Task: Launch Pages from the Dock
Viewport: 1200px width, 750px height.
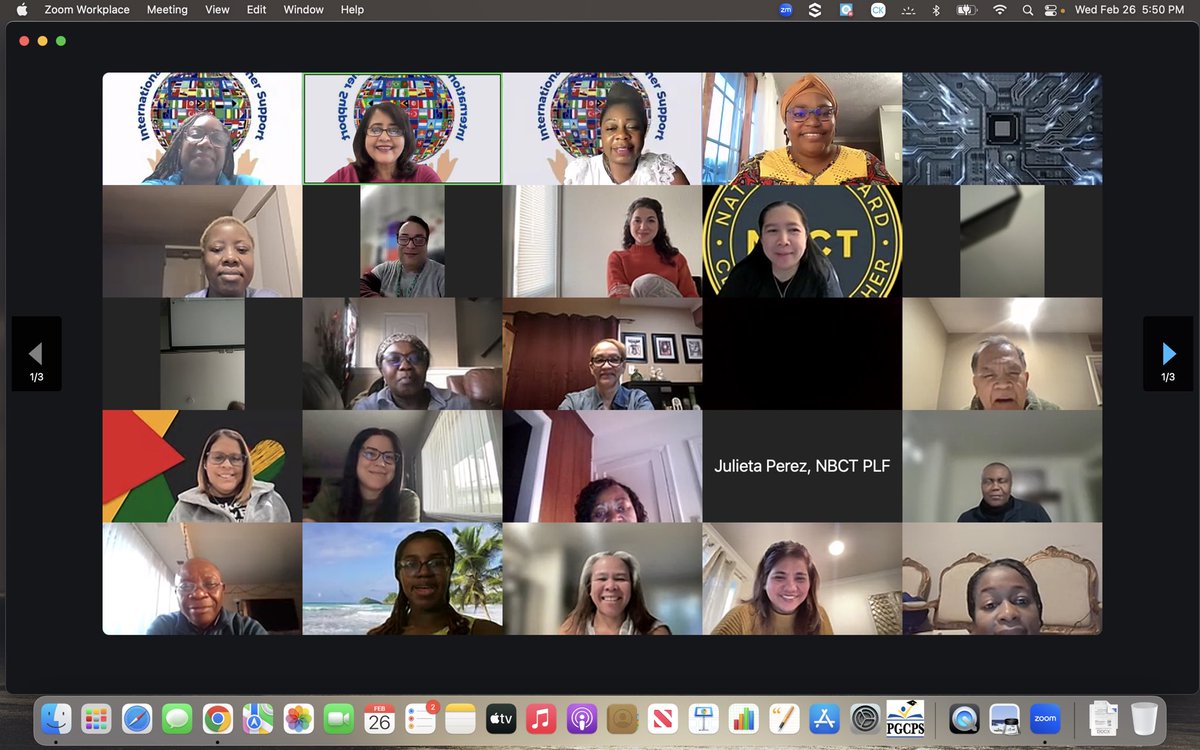Action: [x=784, y=718]
